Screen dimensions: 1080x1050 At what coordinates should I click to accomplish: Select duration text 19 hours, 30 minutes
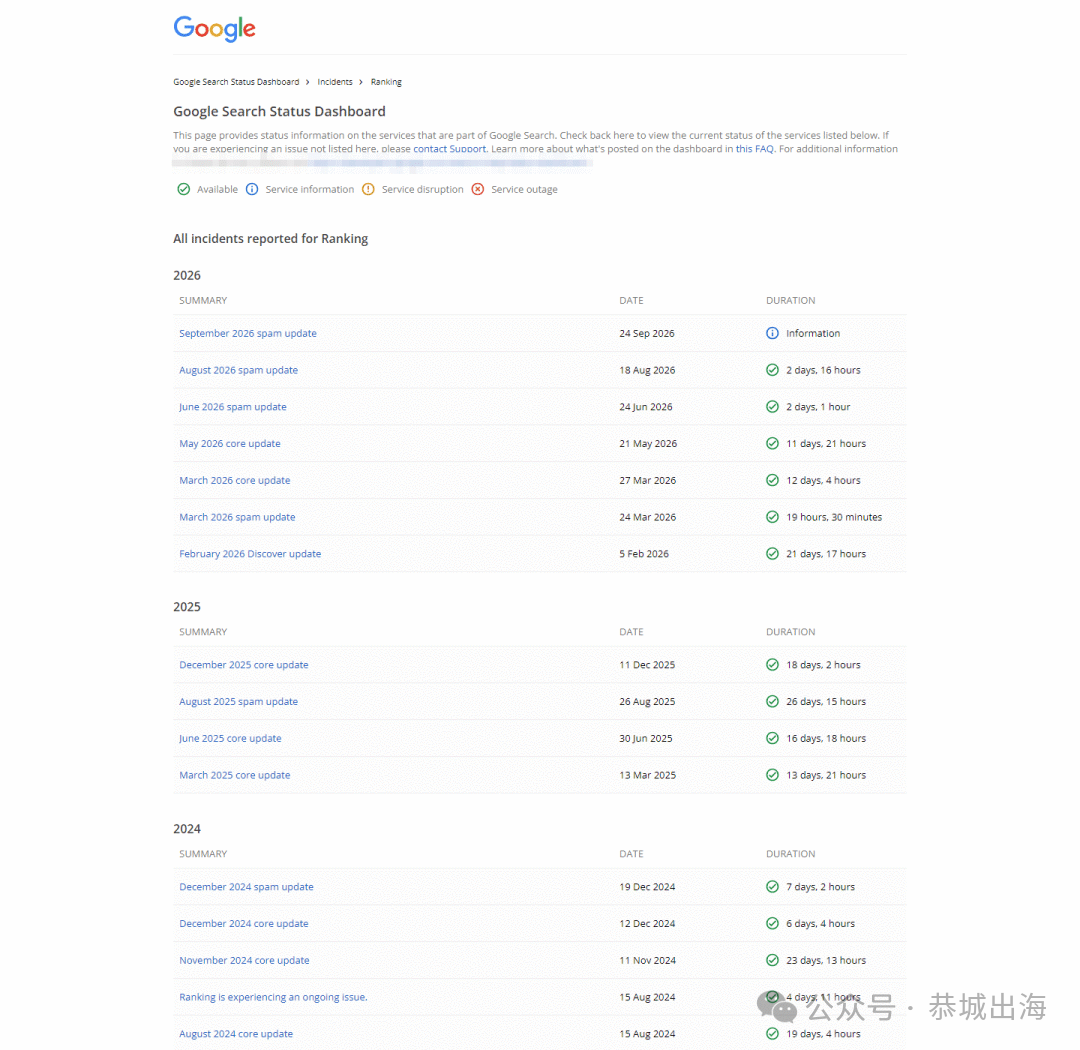[x=834, y=517]
